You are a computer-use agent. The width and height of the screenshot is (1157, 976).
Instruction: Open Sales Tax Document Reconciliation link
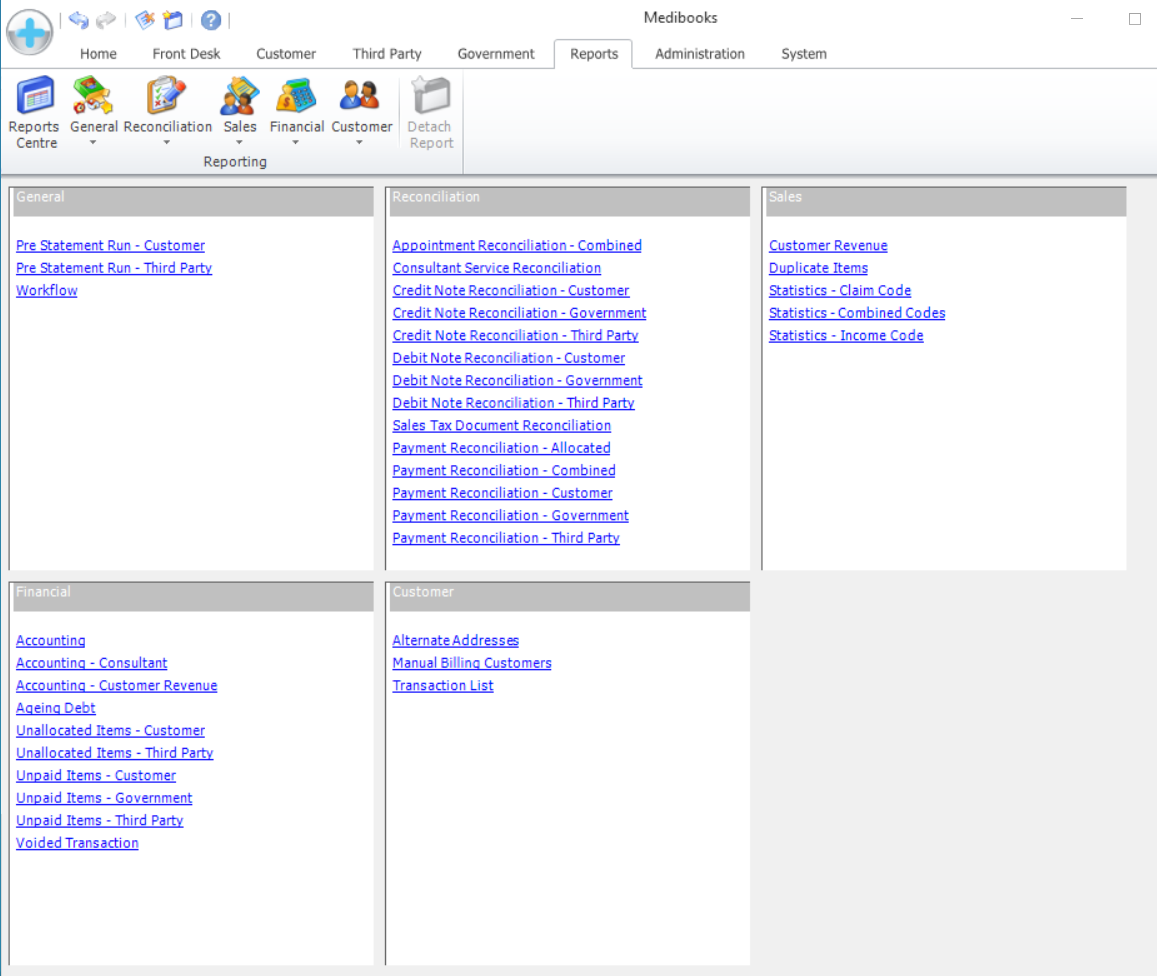point(501,425)
